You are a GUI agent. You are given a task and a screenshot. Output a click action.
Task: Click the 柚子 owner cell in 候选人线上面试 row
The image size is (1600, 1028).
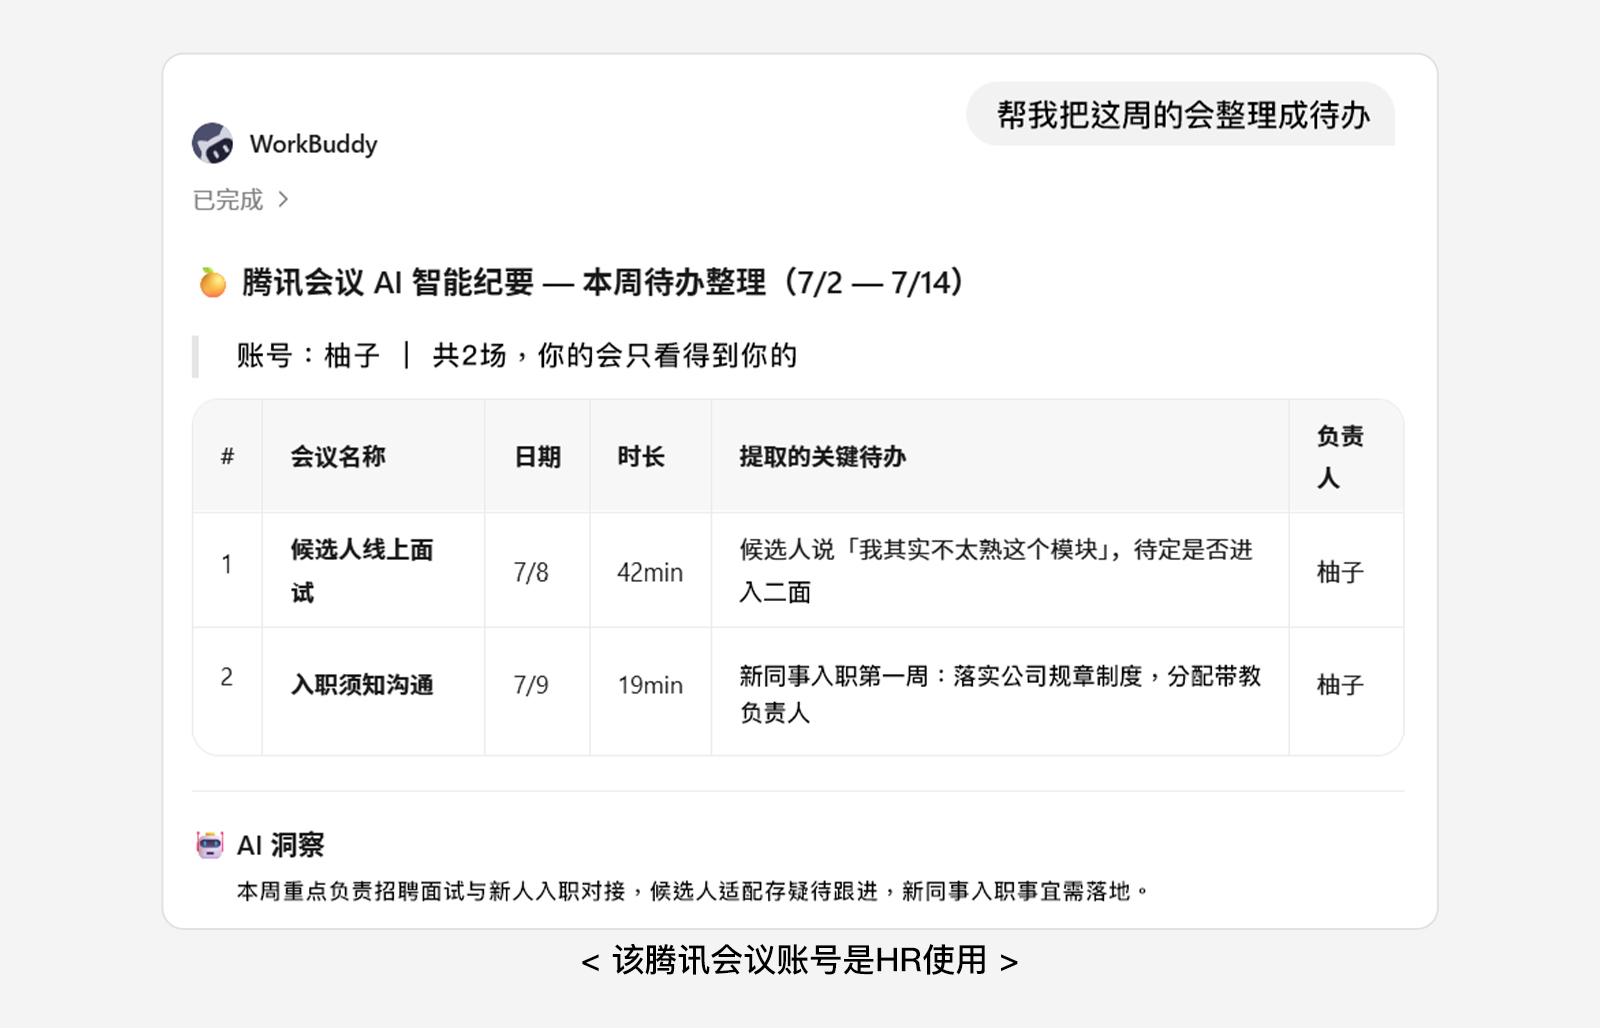click(x=1340, y=572)
